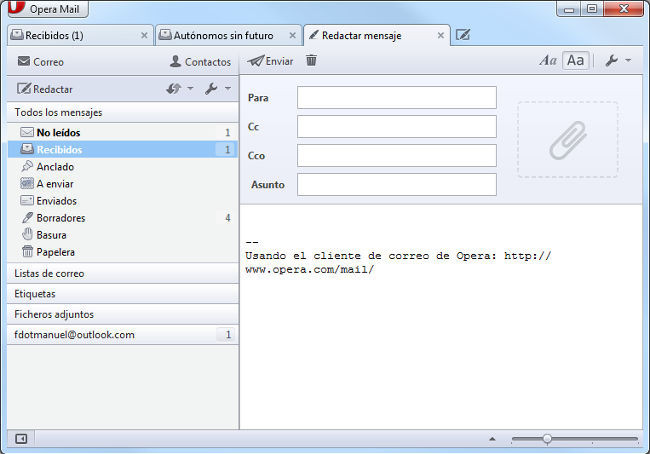Image resolution: width=650 pixels, height=454 pixels.
Task: Open dropdown arrow beside compose wrench
Action: 628,61
